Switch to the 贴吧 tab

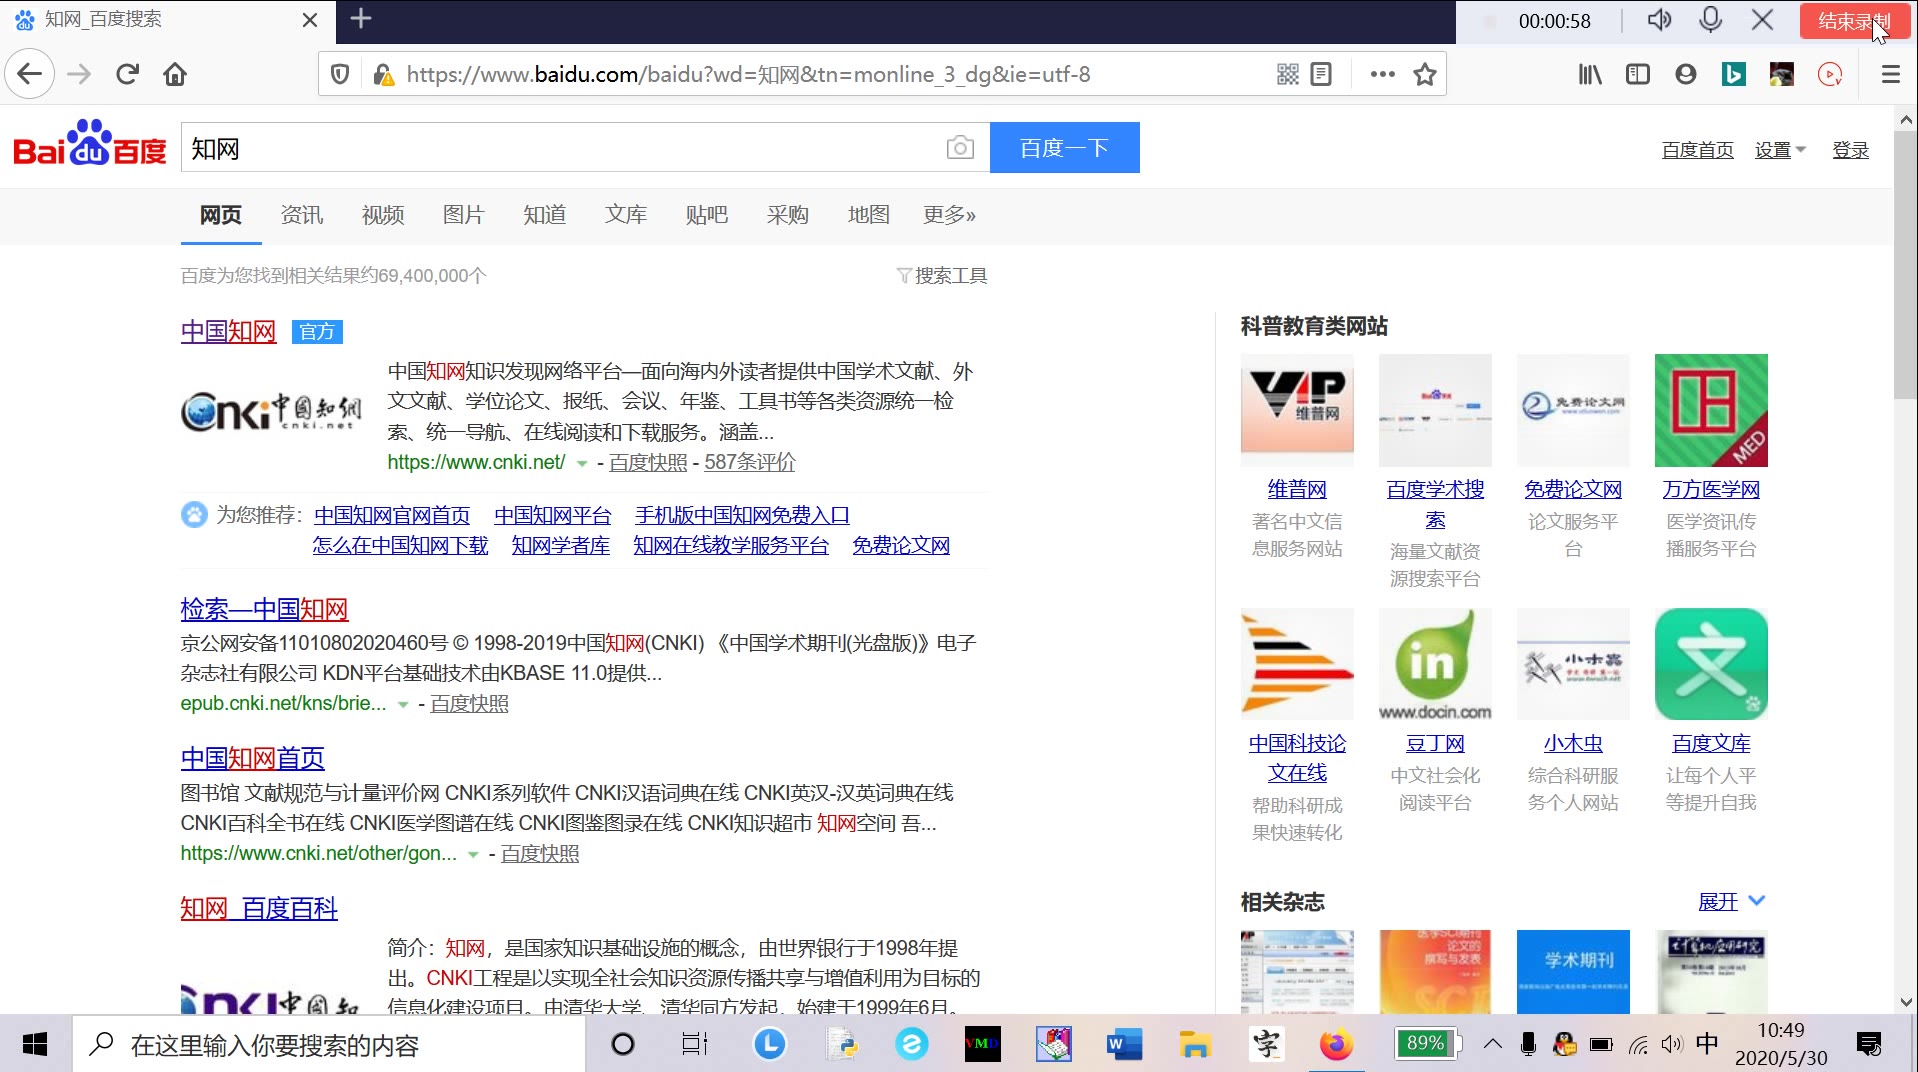pyautogui.click(x=707, y=215)
